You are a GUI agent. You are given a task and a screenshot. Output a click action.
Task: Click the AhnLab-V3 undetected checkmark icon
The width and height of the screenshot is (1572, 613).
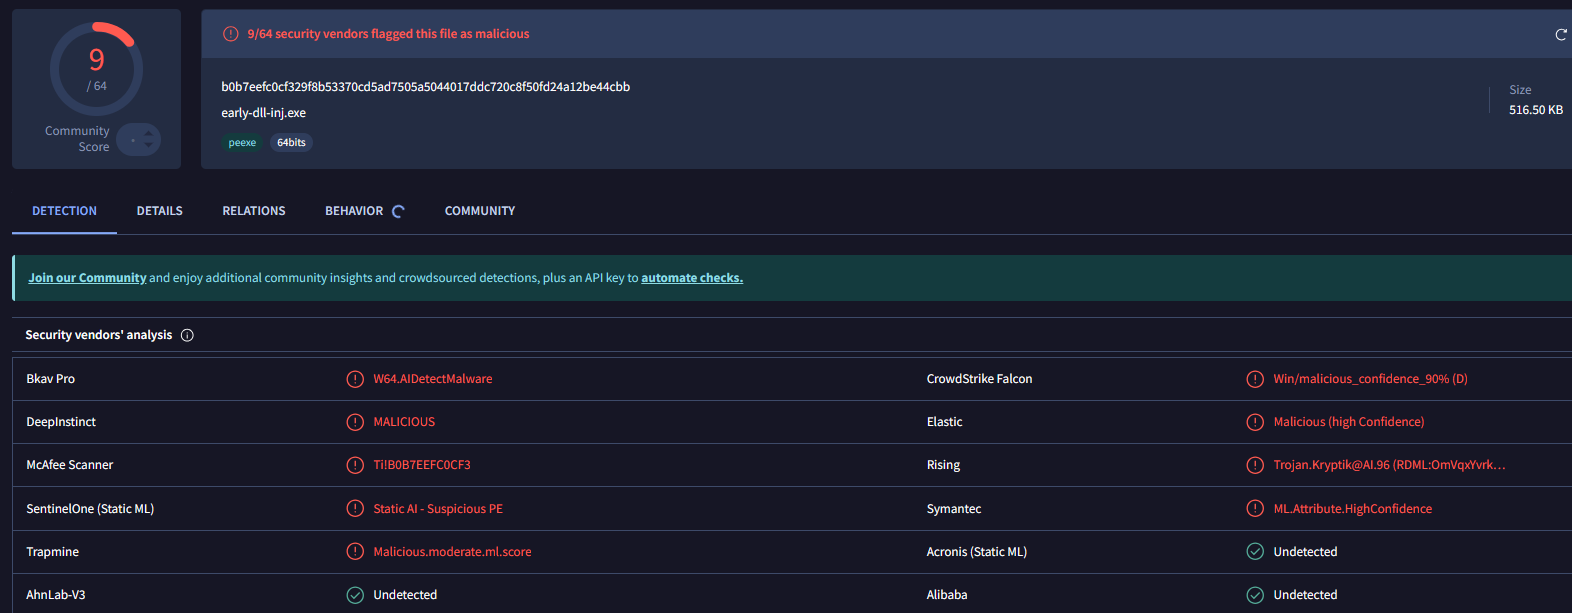pyautogui.click(x=355, y=595)
